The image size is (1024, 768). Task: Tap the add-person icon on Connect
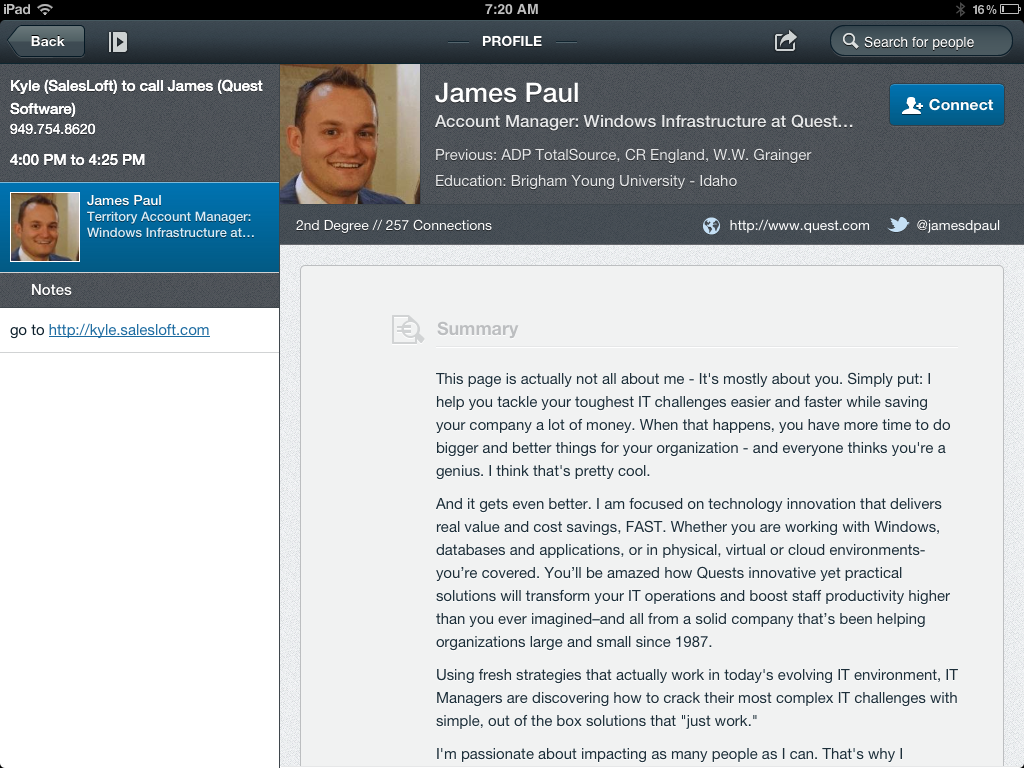tap(911, 105)
